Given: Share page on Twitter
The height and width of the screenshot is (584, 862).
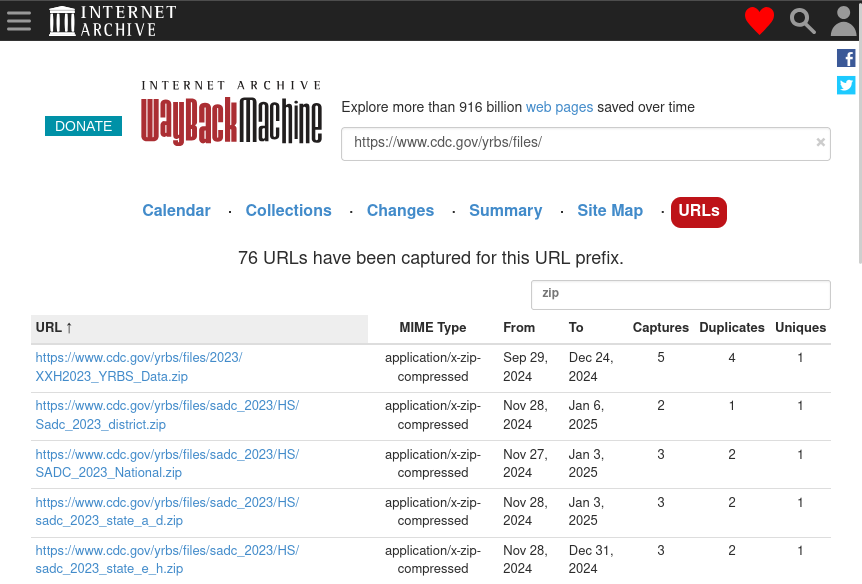Looking at the screenshot, I should [846, 85].
